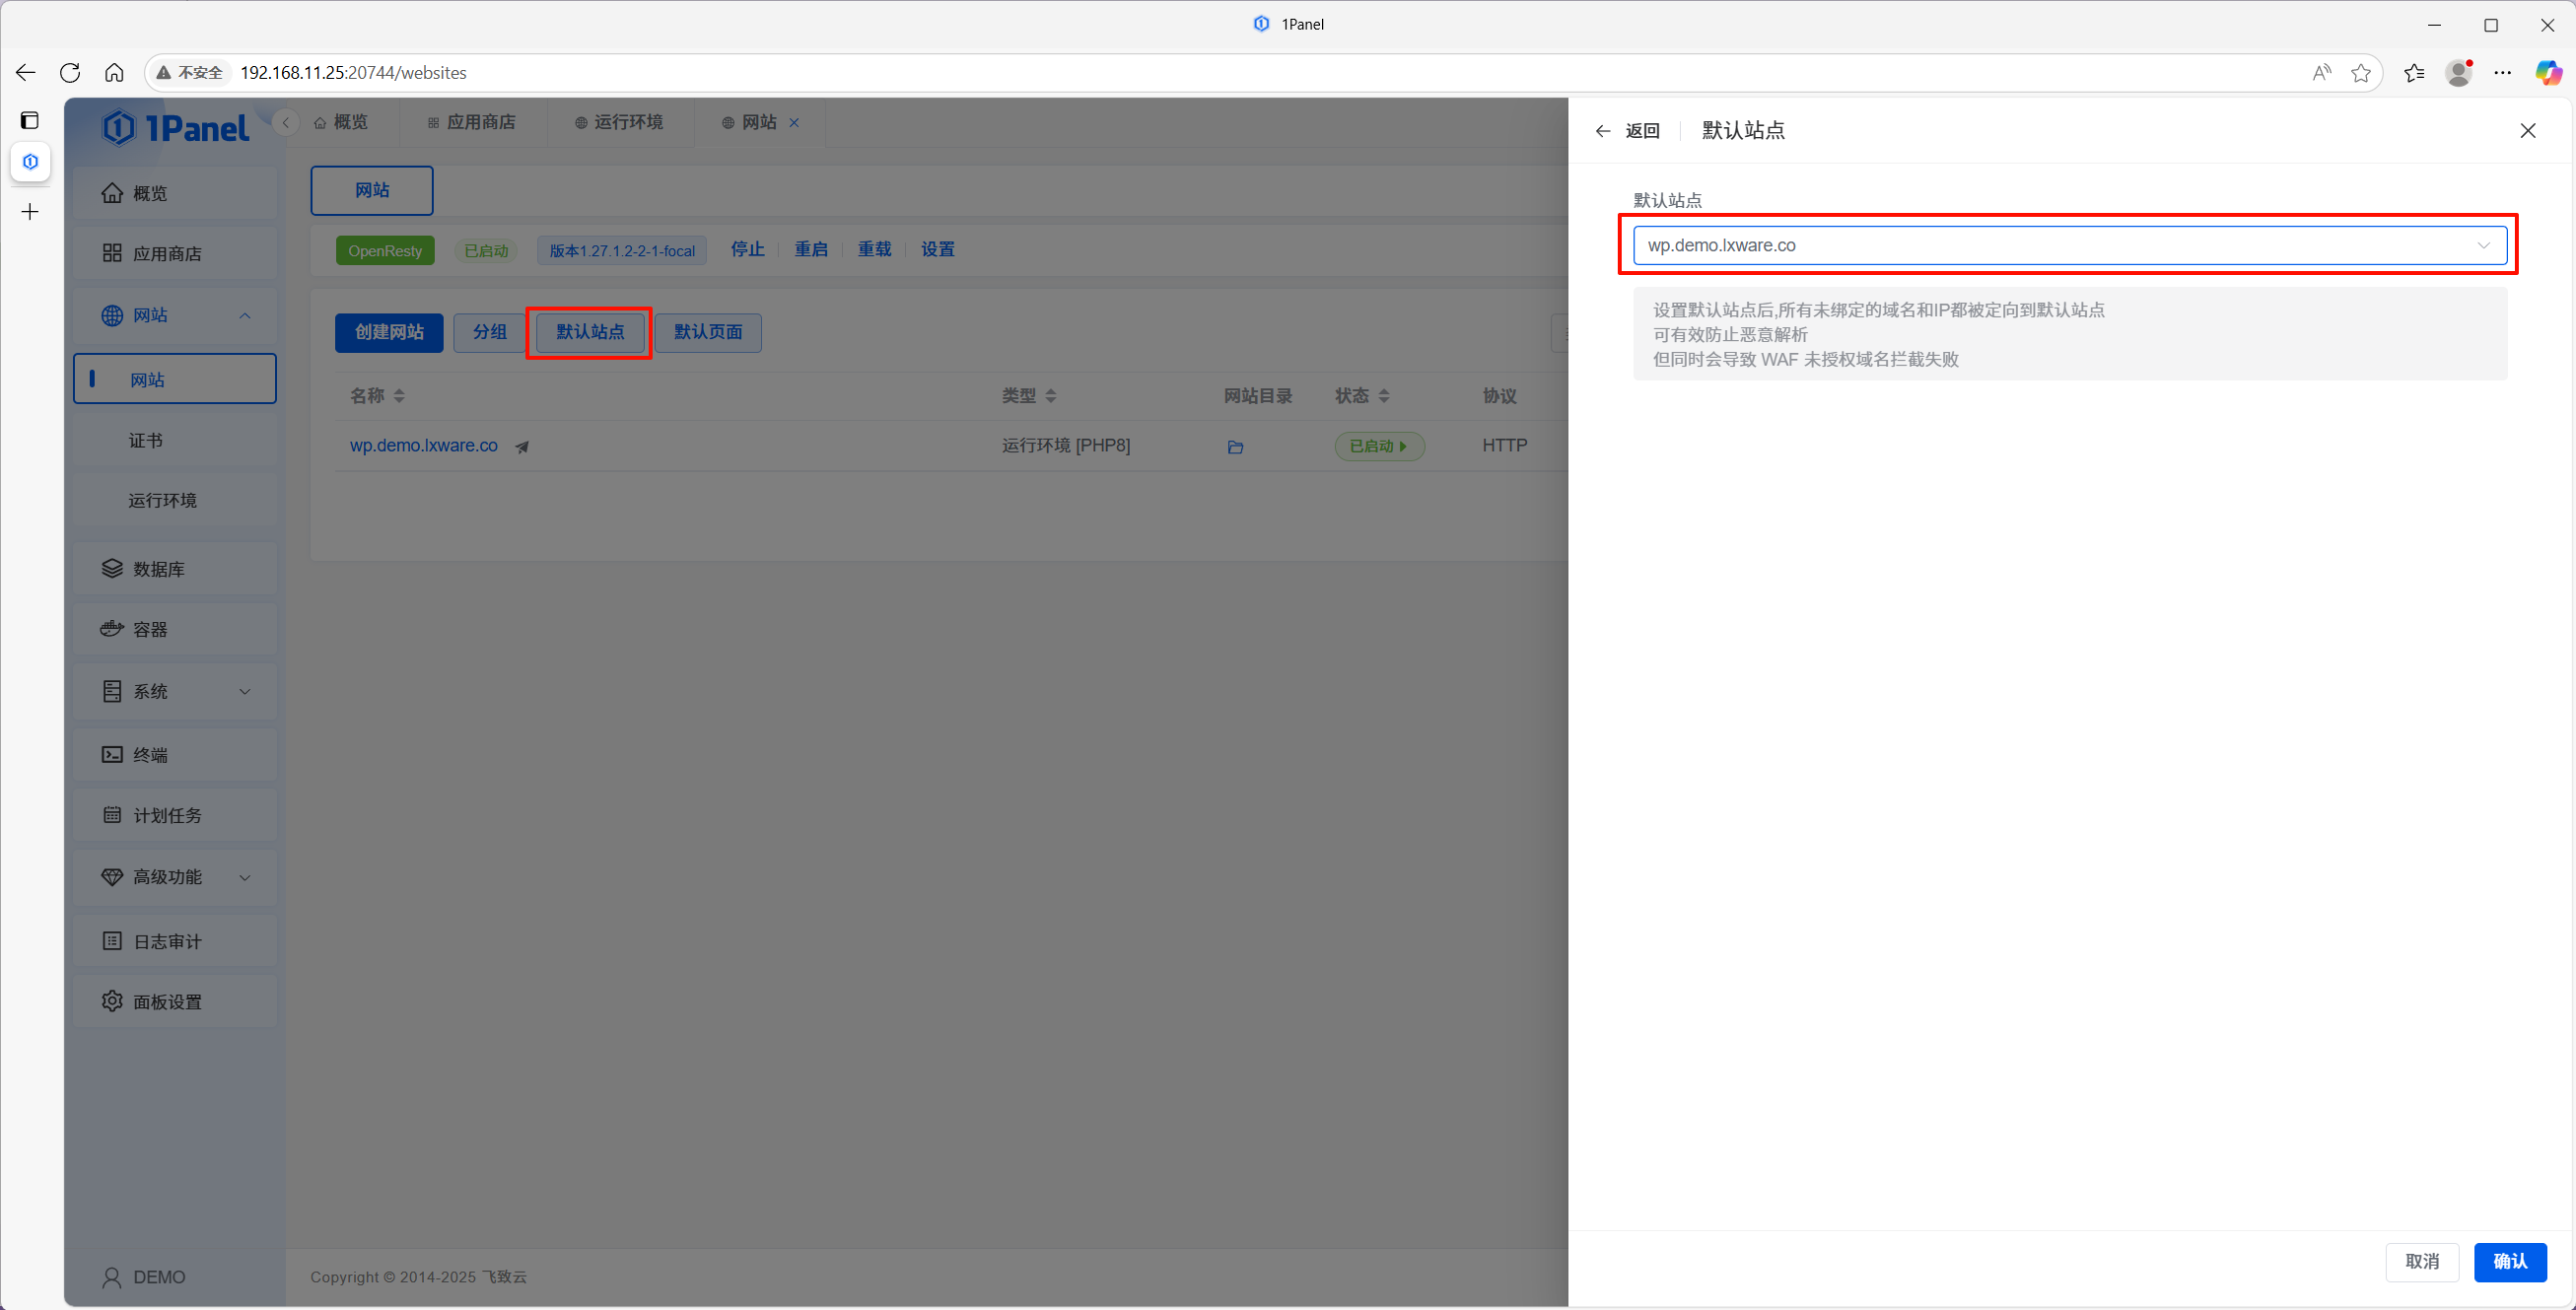Click the 已启动 OpenResty status tag
2576x1310 pixels.
[x=486, y=250]
